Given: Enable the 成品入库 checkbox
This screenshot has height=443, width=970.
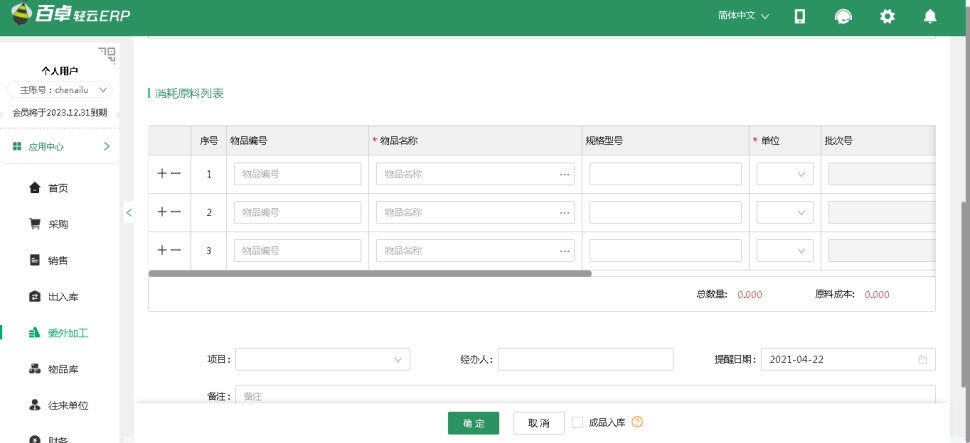Looking at the screenshot, I should coord(578,423).
